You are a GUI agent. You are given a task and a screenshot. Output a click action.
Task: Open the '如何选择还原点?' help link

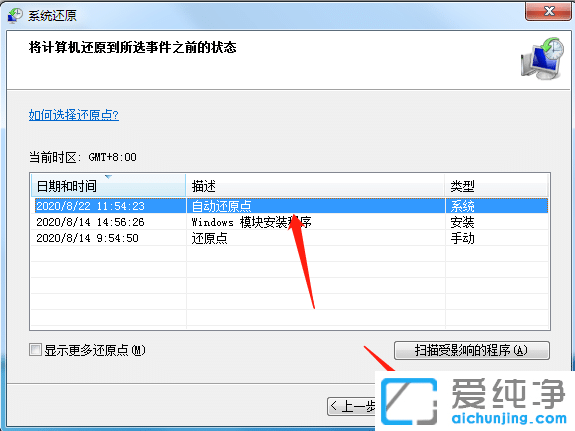click(74, 115)
